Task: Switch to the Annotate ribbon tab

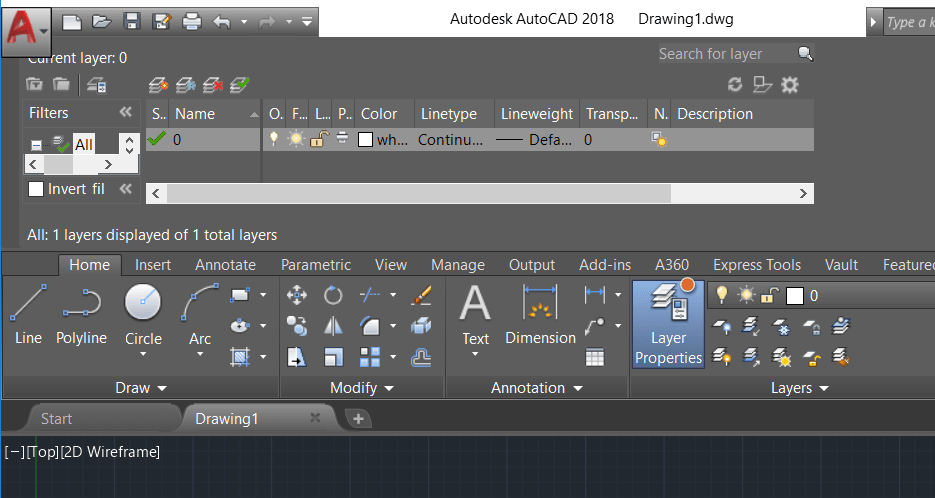Action: pos(225,265)
